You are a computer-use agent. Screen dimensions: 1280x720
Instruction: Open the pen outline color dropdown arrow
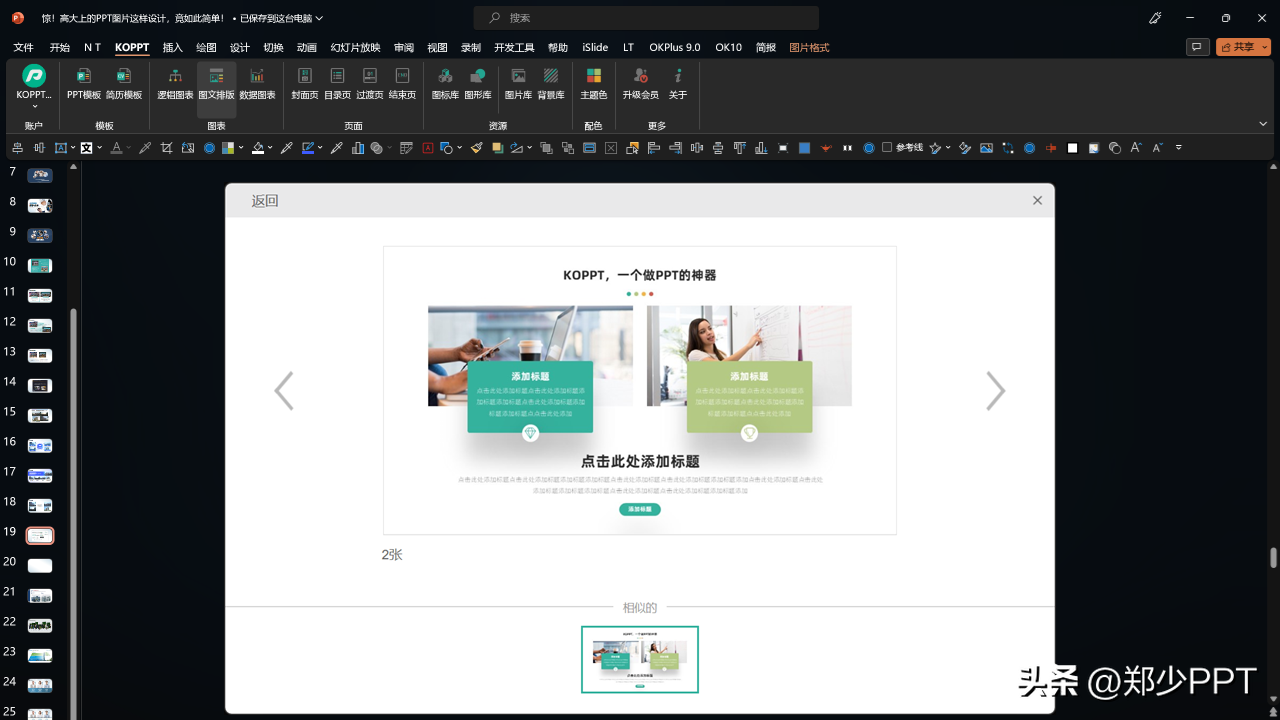pos(320,148)
